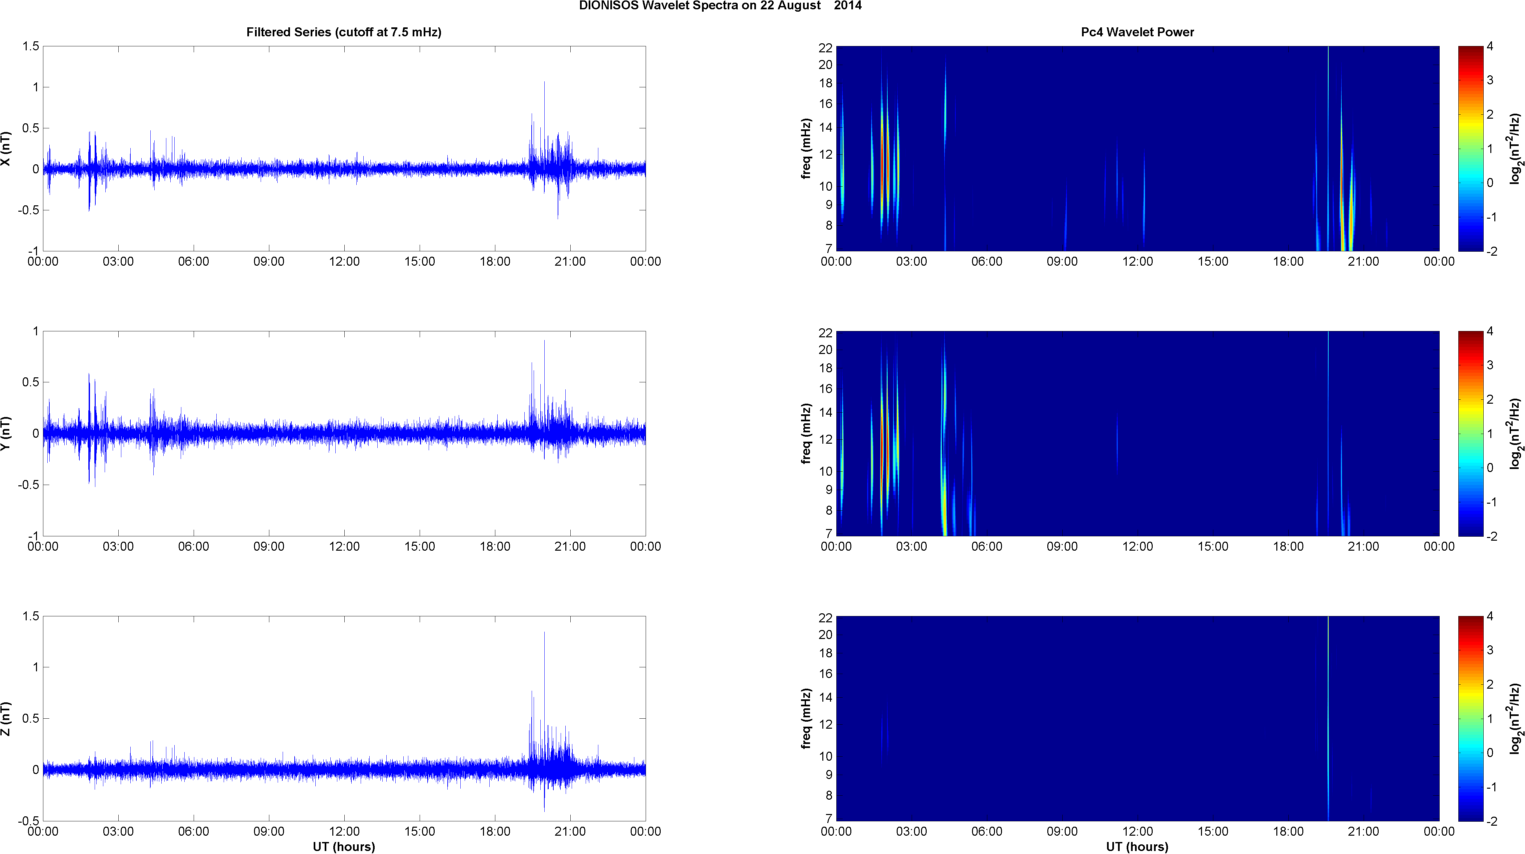The width and height of the screenshot is (1525, 854).
Task: Click log2(nT²/Hz) label beside middle colorbar
Action: click(1516, 433)
